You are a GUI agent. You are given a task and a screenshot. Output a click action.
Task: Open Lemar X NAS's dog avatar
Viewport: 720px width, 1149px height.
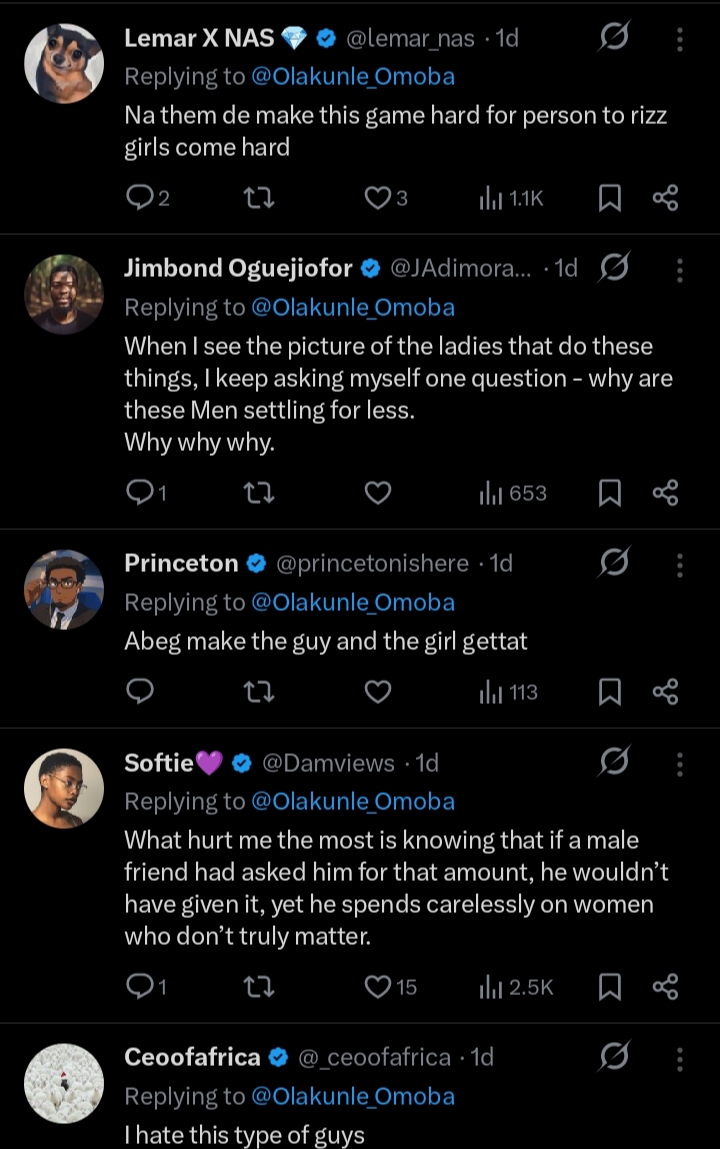[64, 64]
